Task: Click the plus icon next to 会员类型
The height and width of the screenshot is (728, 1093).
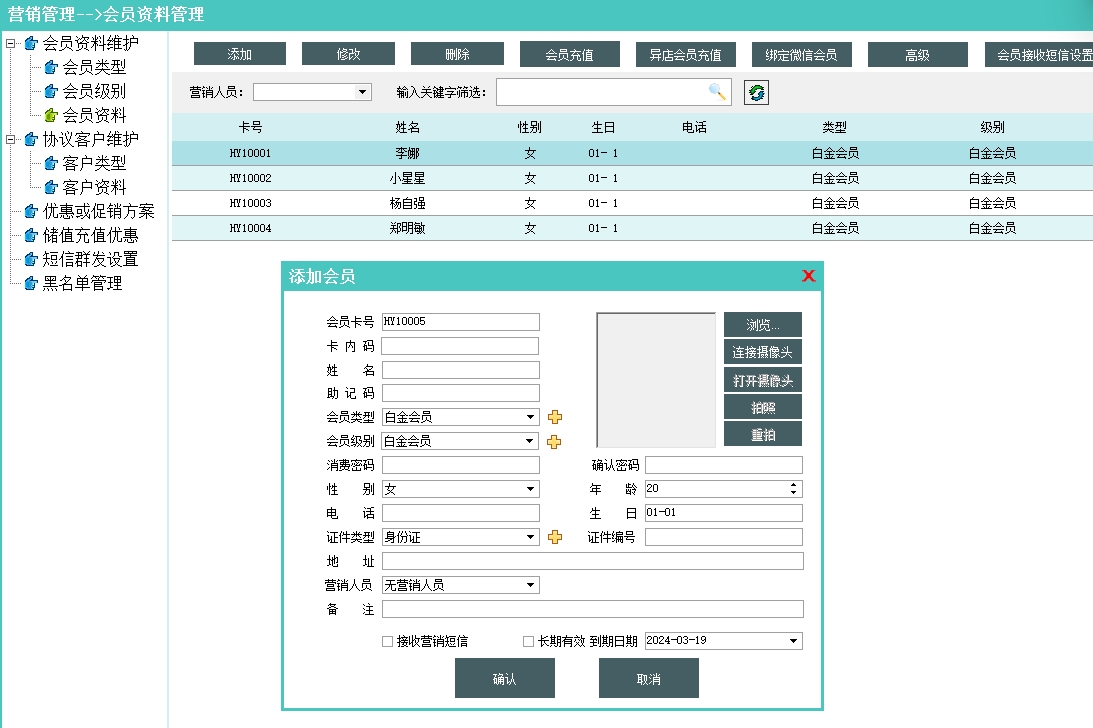Action: 555,417
